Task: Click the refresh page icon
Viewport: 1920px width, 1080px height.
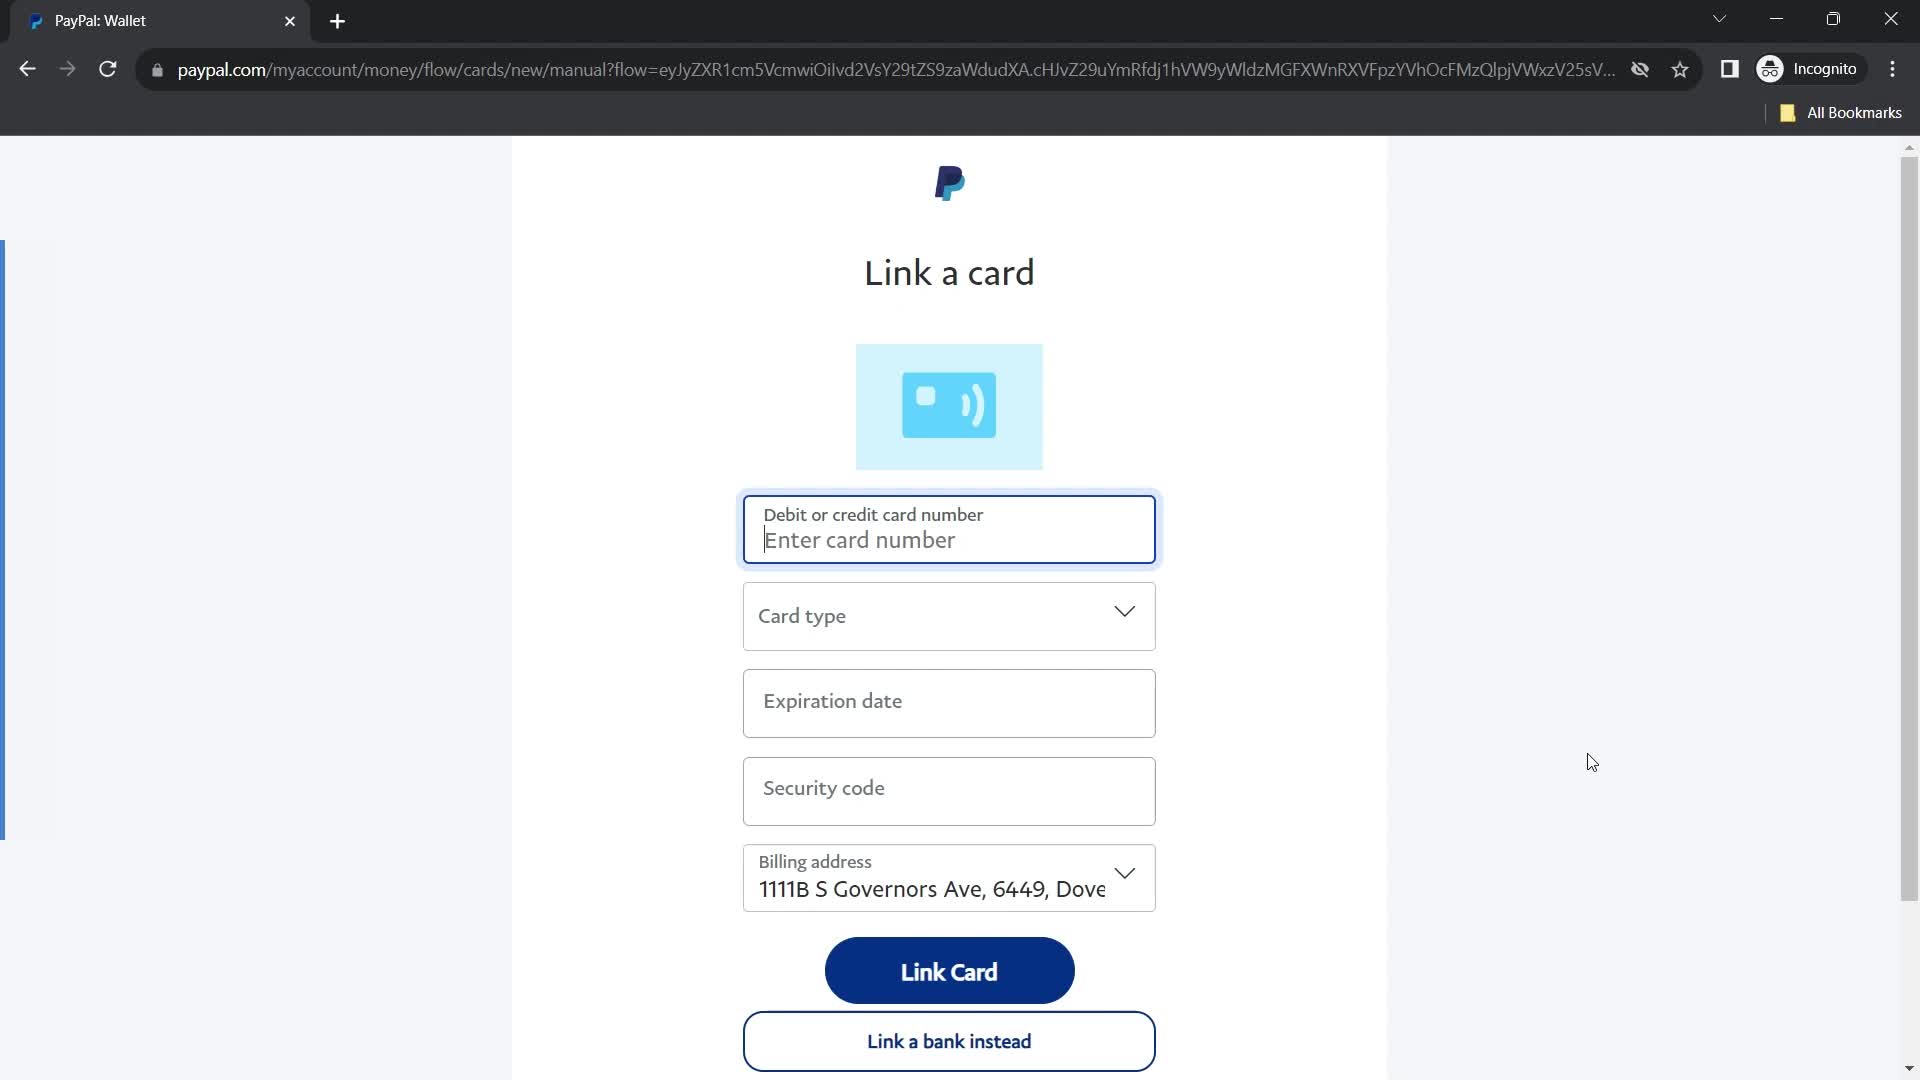Action: [108, 69]
